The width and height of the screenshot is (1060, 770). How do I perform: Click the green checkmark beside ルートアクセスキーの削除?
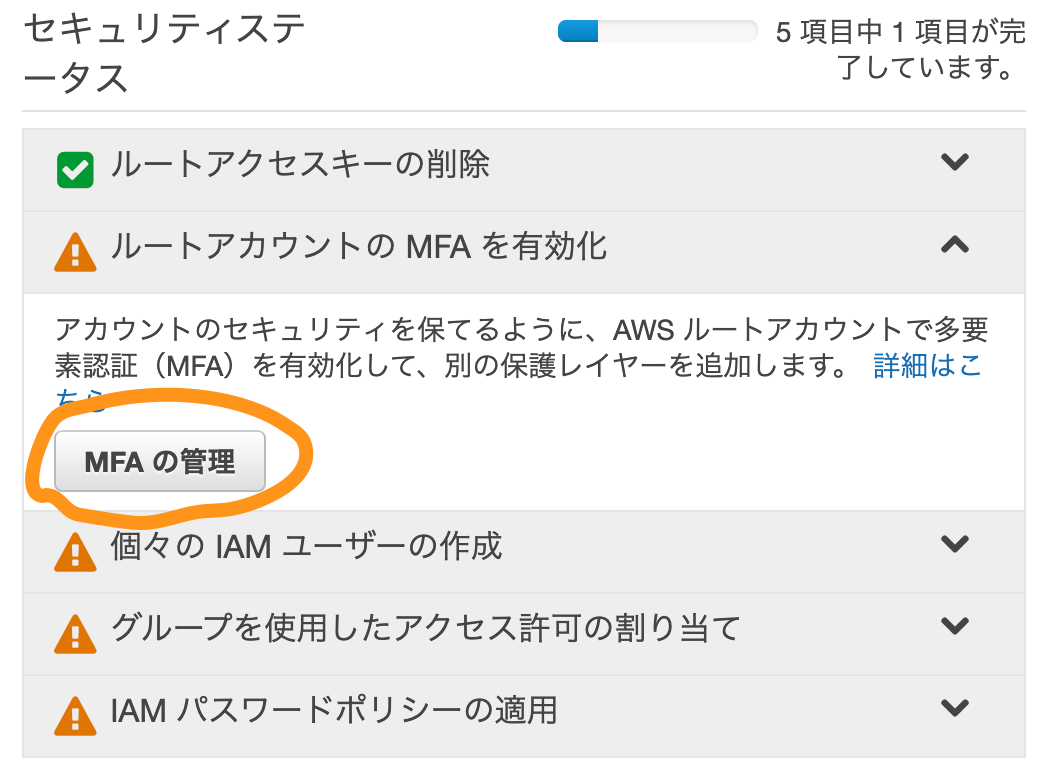(75, 170)
